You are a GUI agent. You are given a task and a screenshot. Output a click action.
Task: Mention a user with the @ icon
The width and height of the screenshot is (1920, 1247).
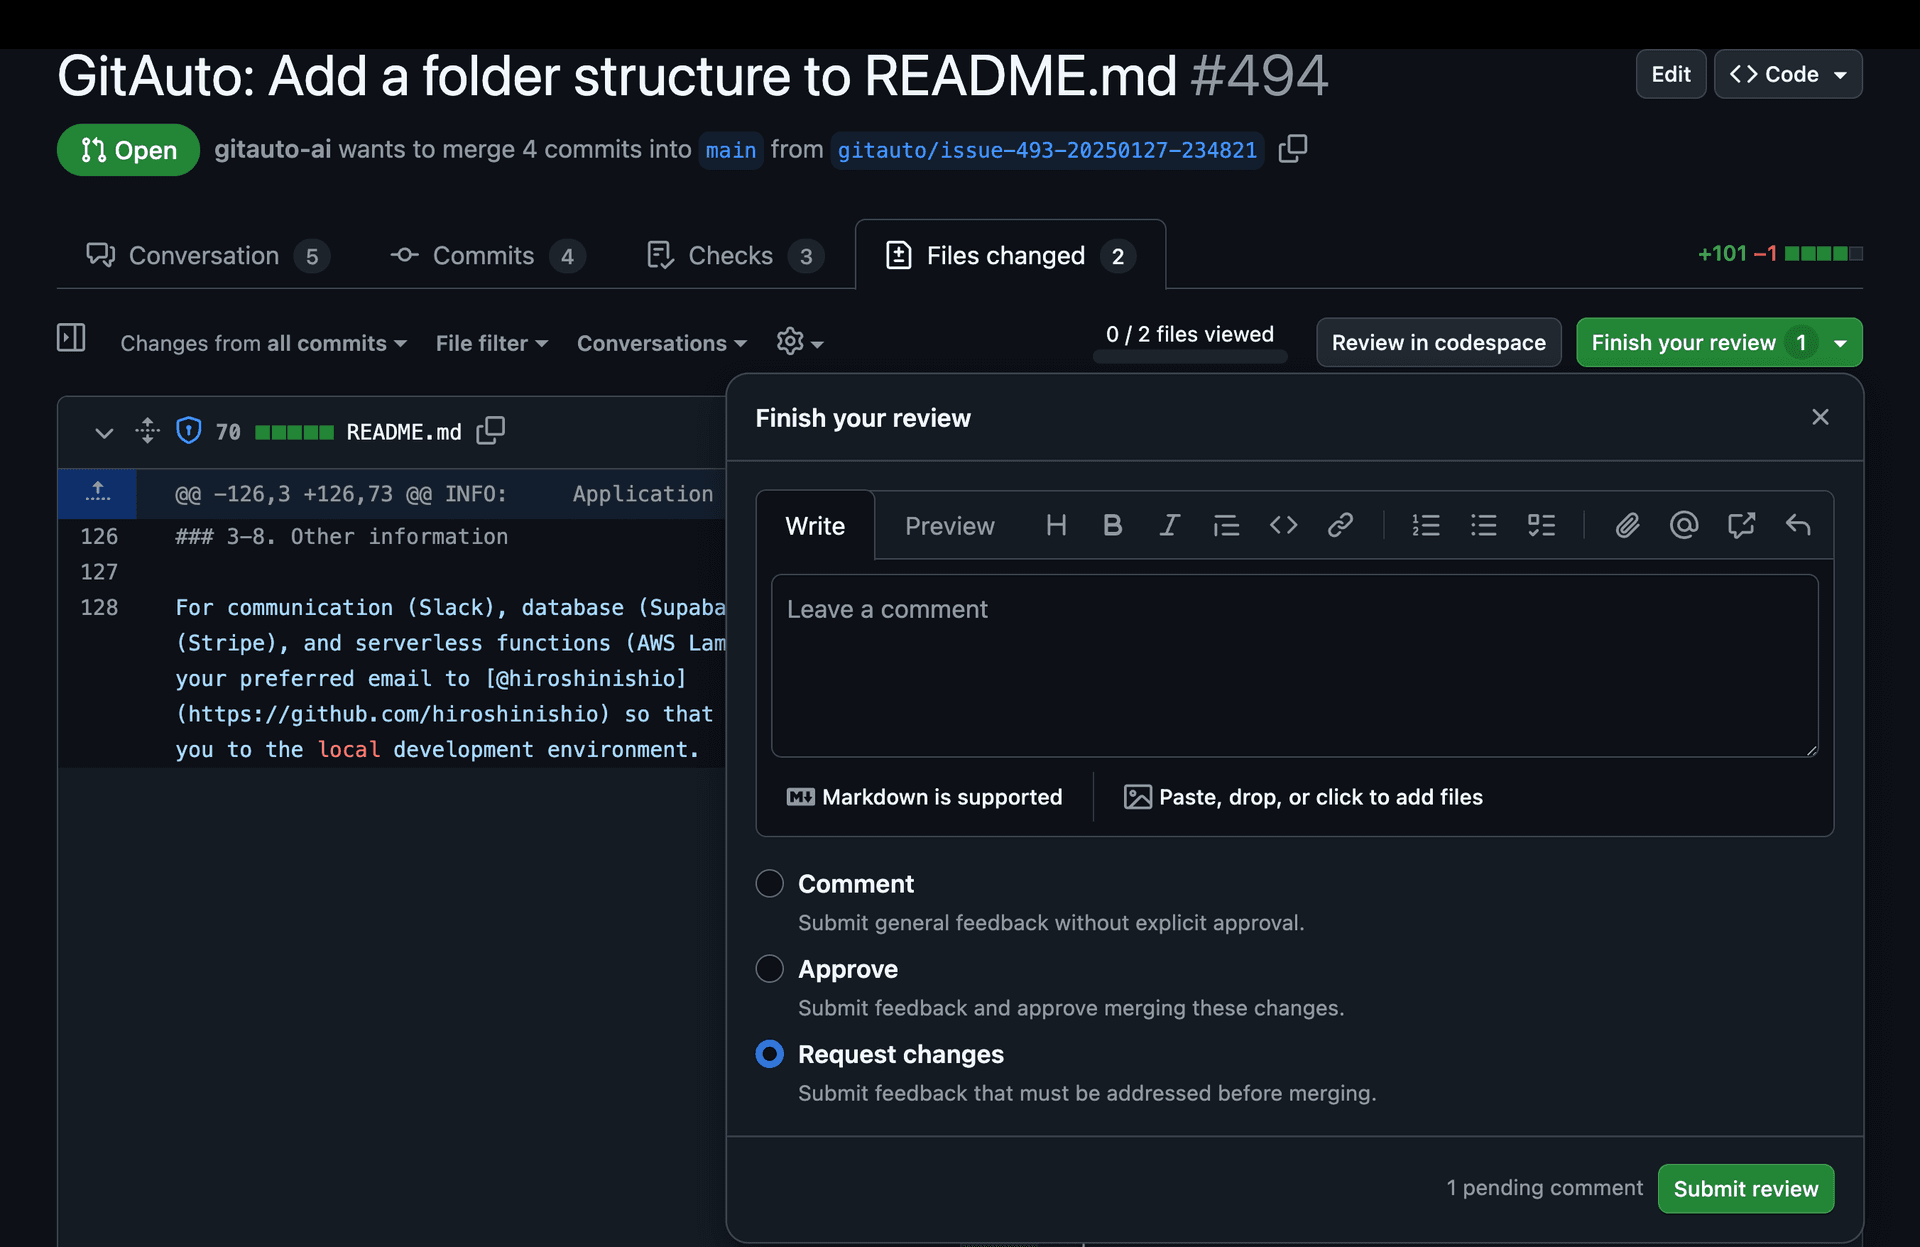1684,525
